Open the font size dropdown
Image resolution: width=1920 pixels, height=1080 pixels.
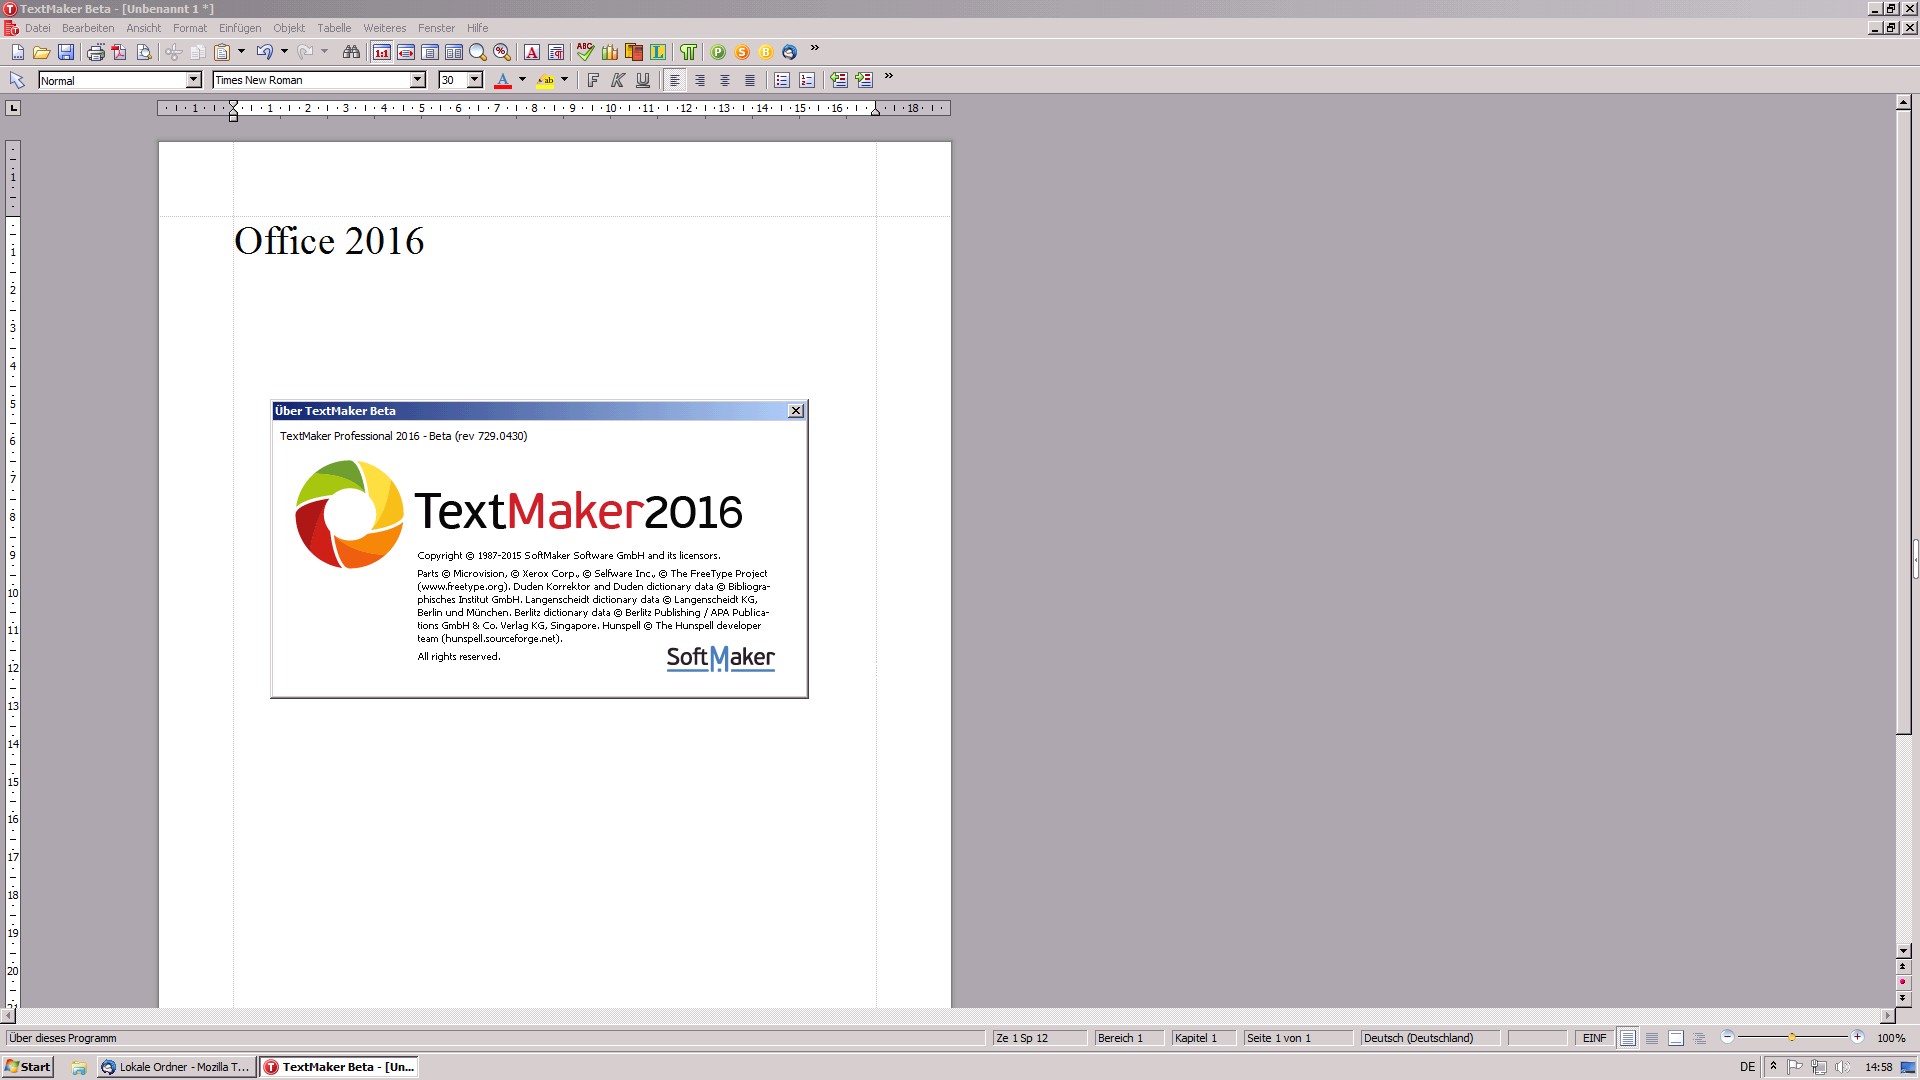(x=475, y=80)
